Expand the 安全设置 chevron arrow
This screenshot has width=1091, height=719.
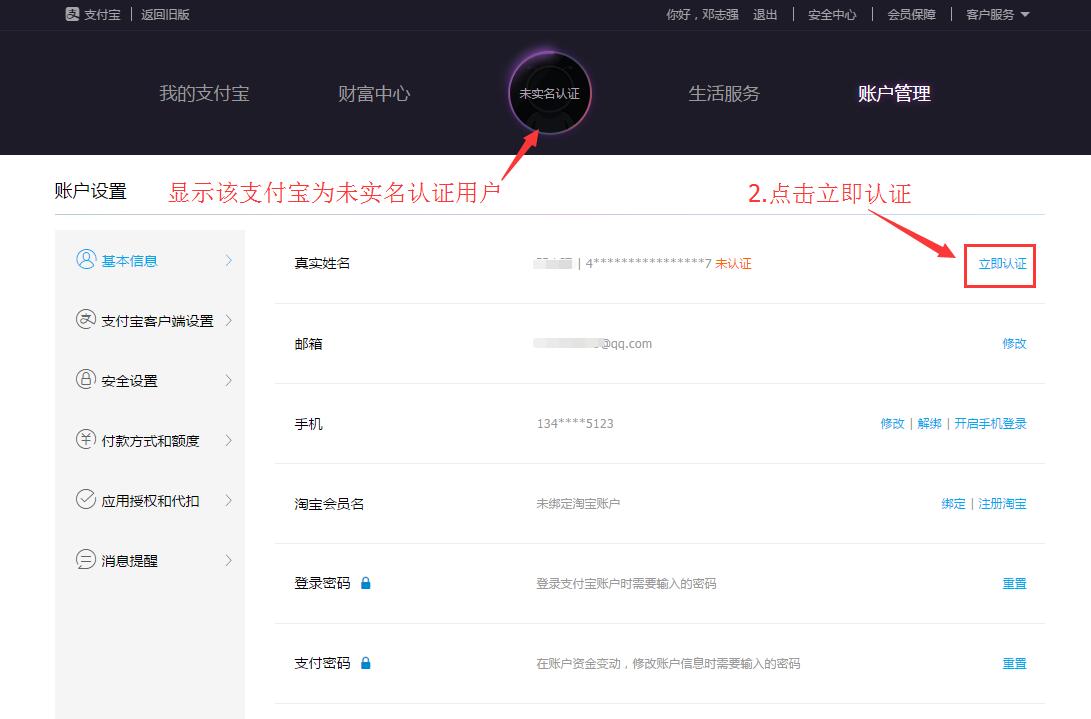tap(228, 380)
